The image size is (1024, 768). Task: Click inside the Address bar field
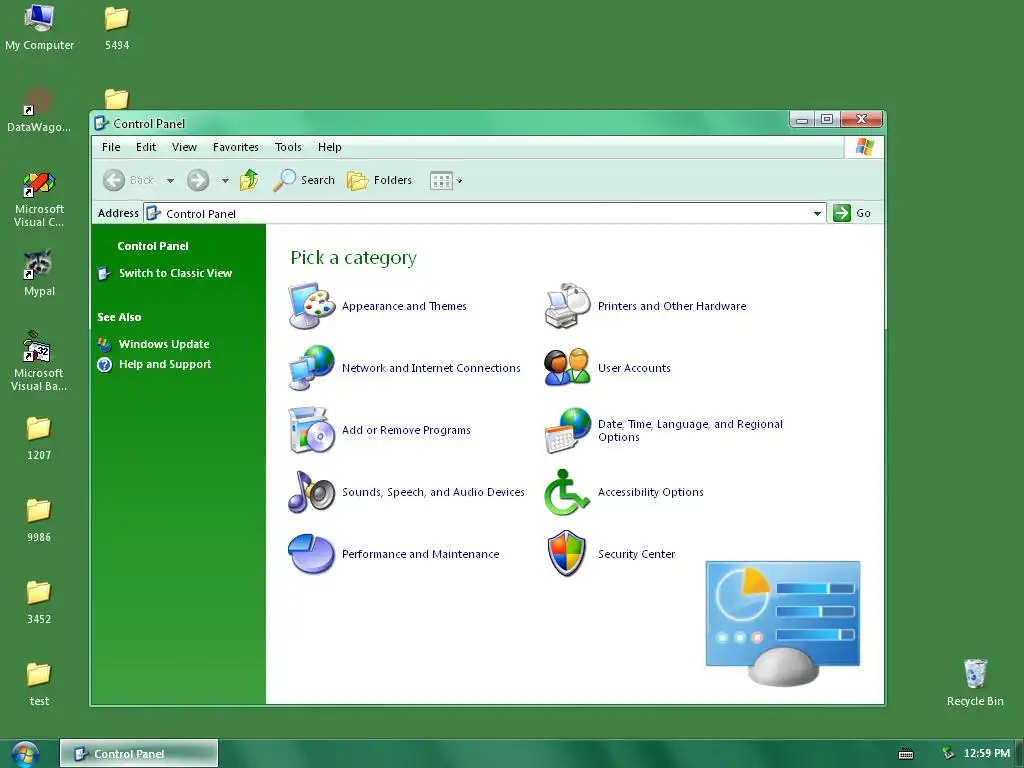(x=485, y=214)
